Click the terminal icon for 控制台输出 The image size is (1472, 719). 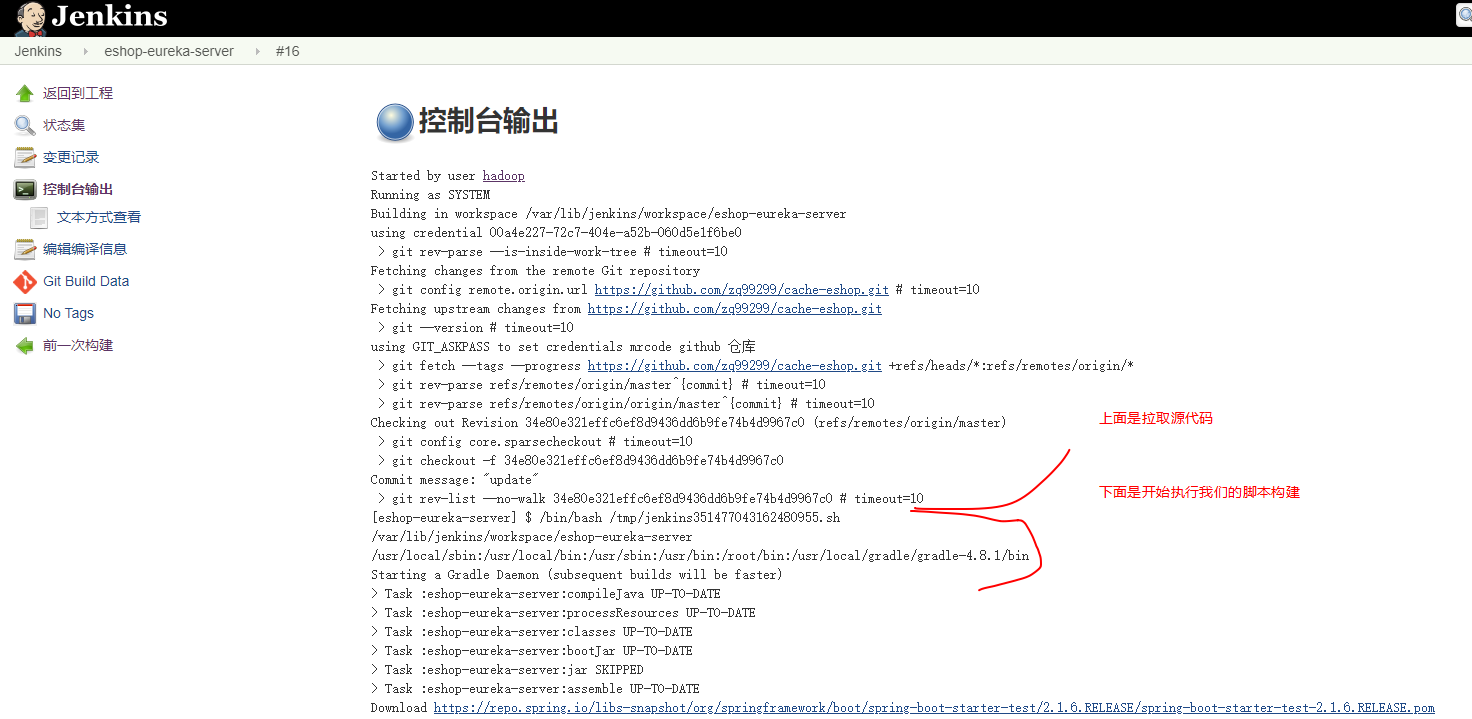click(25, 189)
